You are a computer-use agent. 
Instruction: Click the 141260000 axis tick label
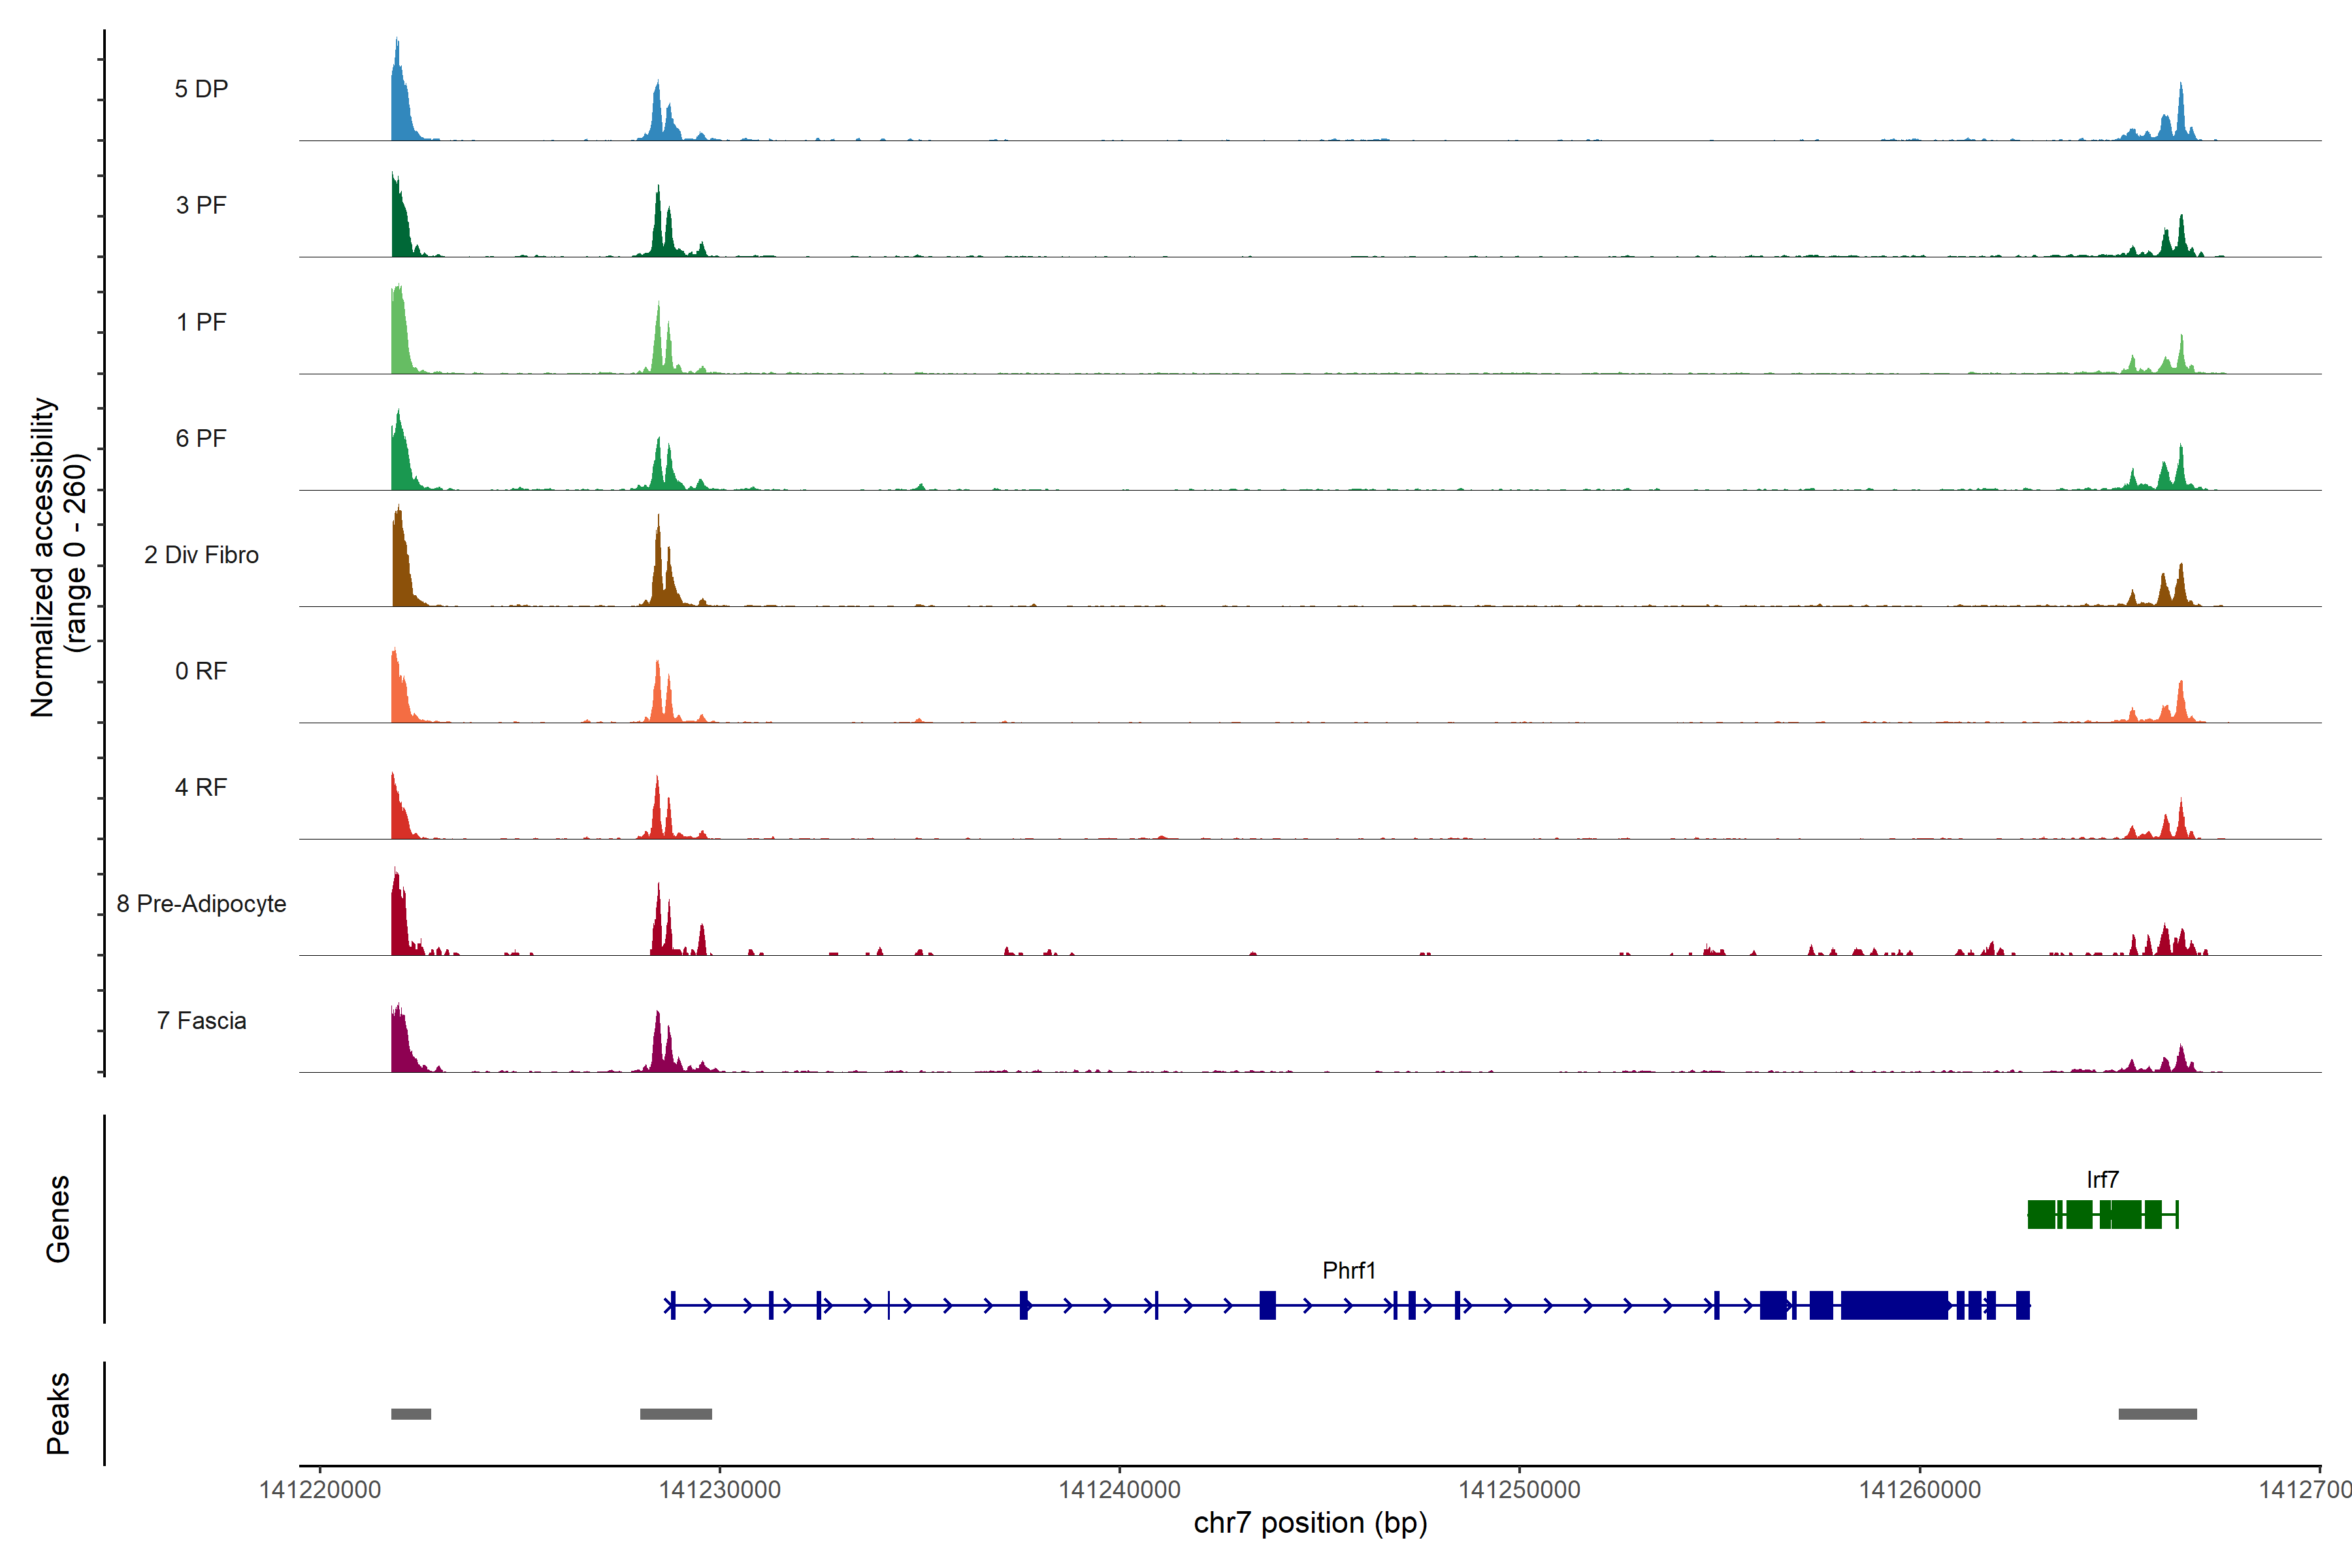coord(1919,1490)
